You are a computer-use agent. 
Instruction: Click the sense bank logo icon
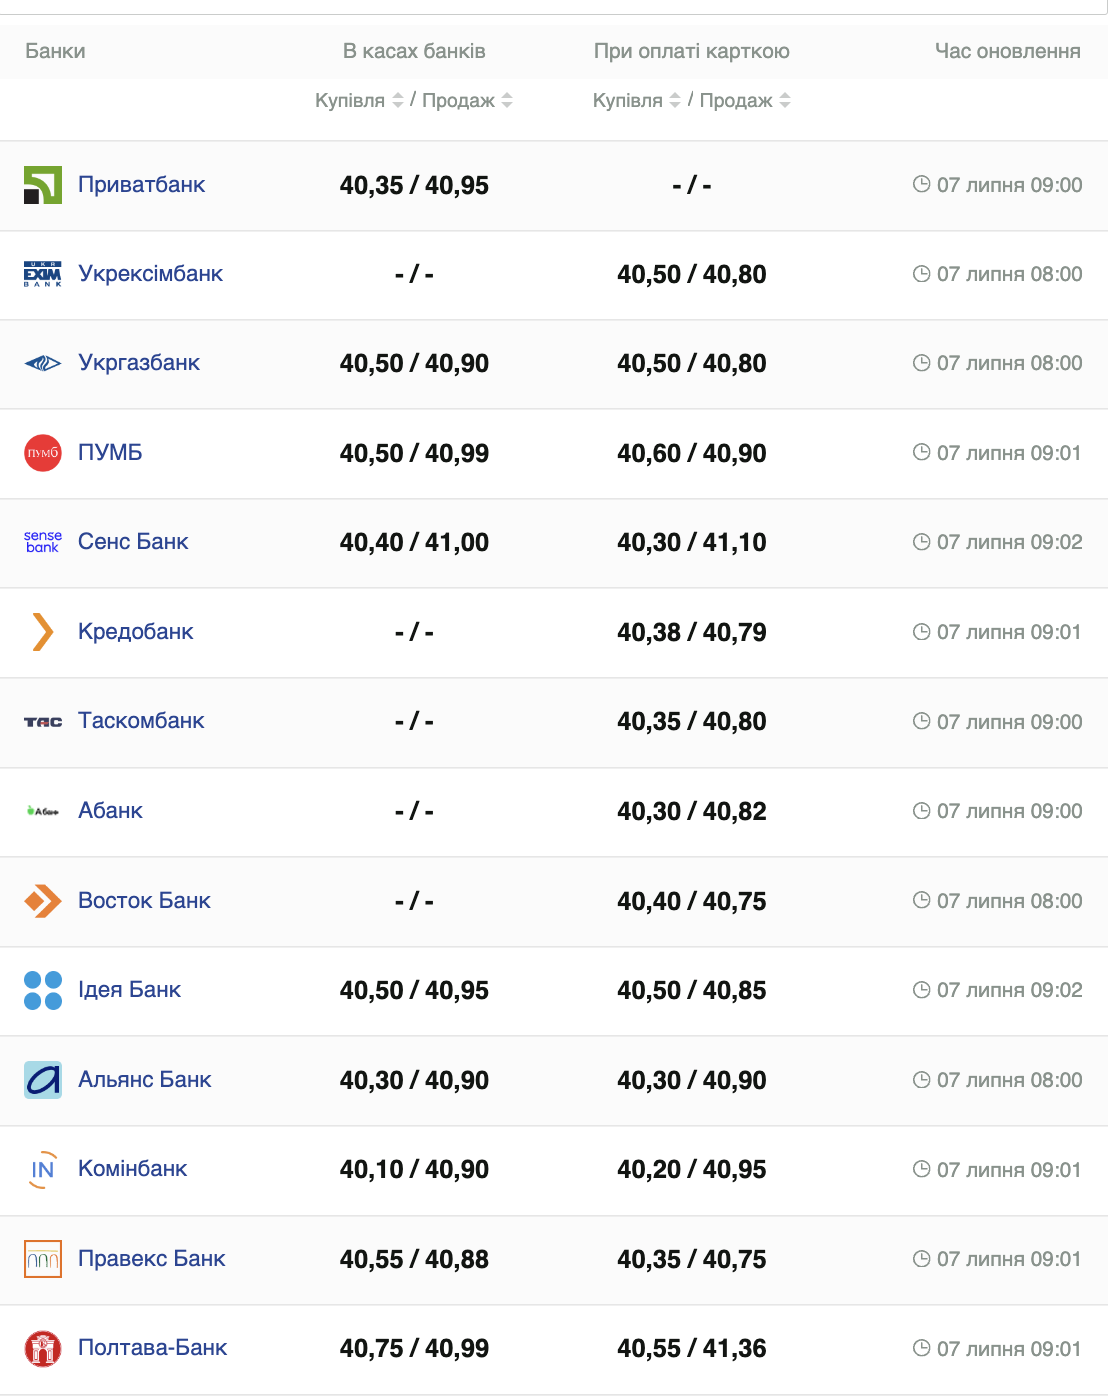click(43, 542)
